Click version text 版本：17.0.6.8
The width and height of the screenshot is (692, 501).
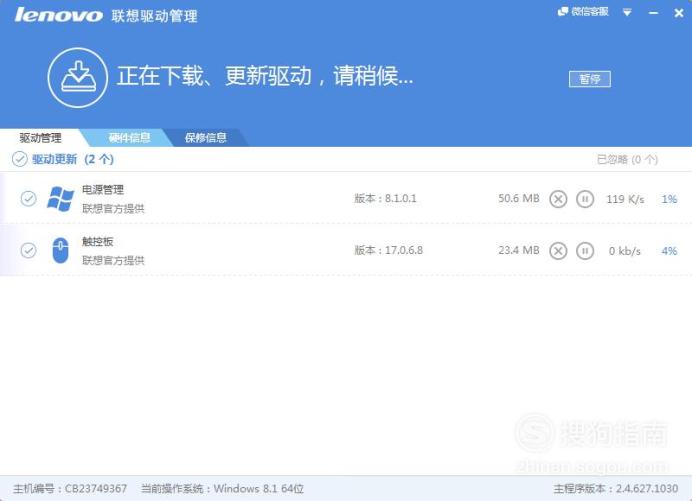point(388,250)
